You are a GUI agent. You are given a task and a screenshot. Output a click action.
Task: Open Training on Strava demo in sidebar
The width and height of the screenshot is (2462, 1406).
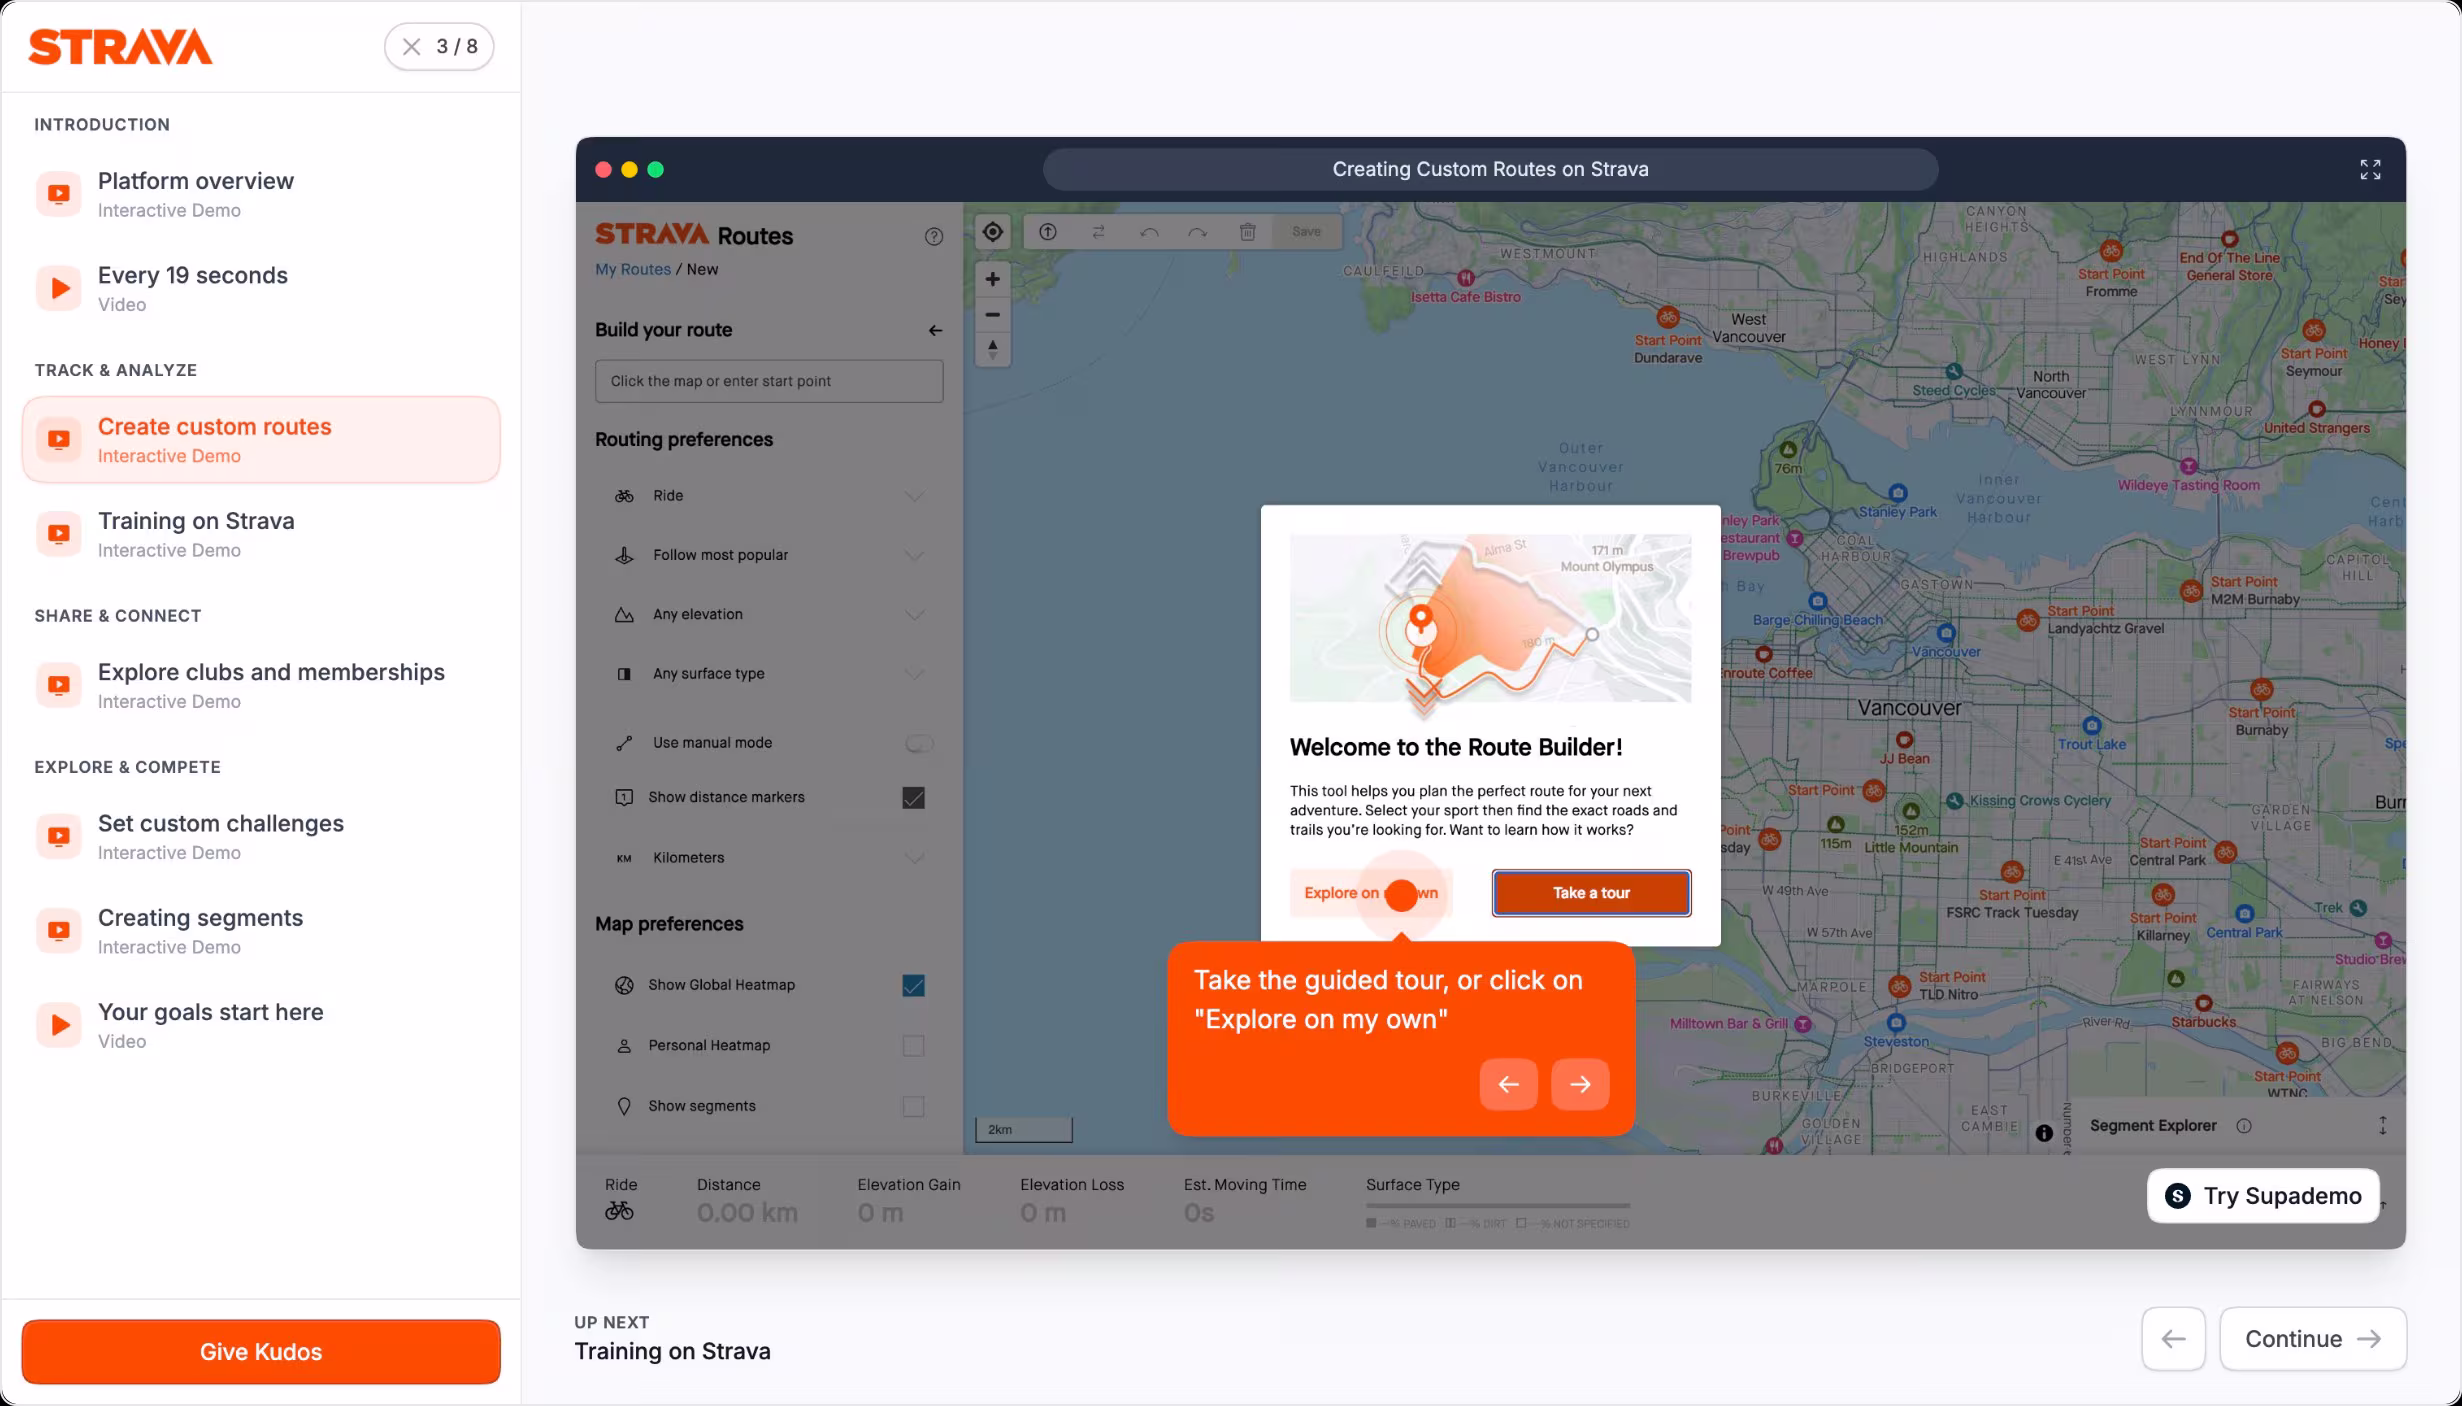click(x=261, y=534)
